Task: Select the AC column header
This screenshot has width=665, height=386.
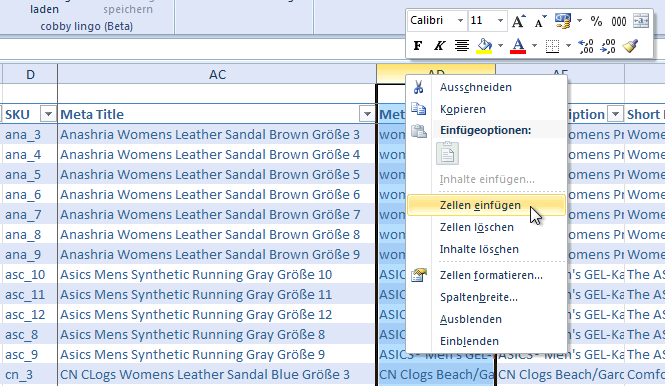Action: (x=217, y=74)
